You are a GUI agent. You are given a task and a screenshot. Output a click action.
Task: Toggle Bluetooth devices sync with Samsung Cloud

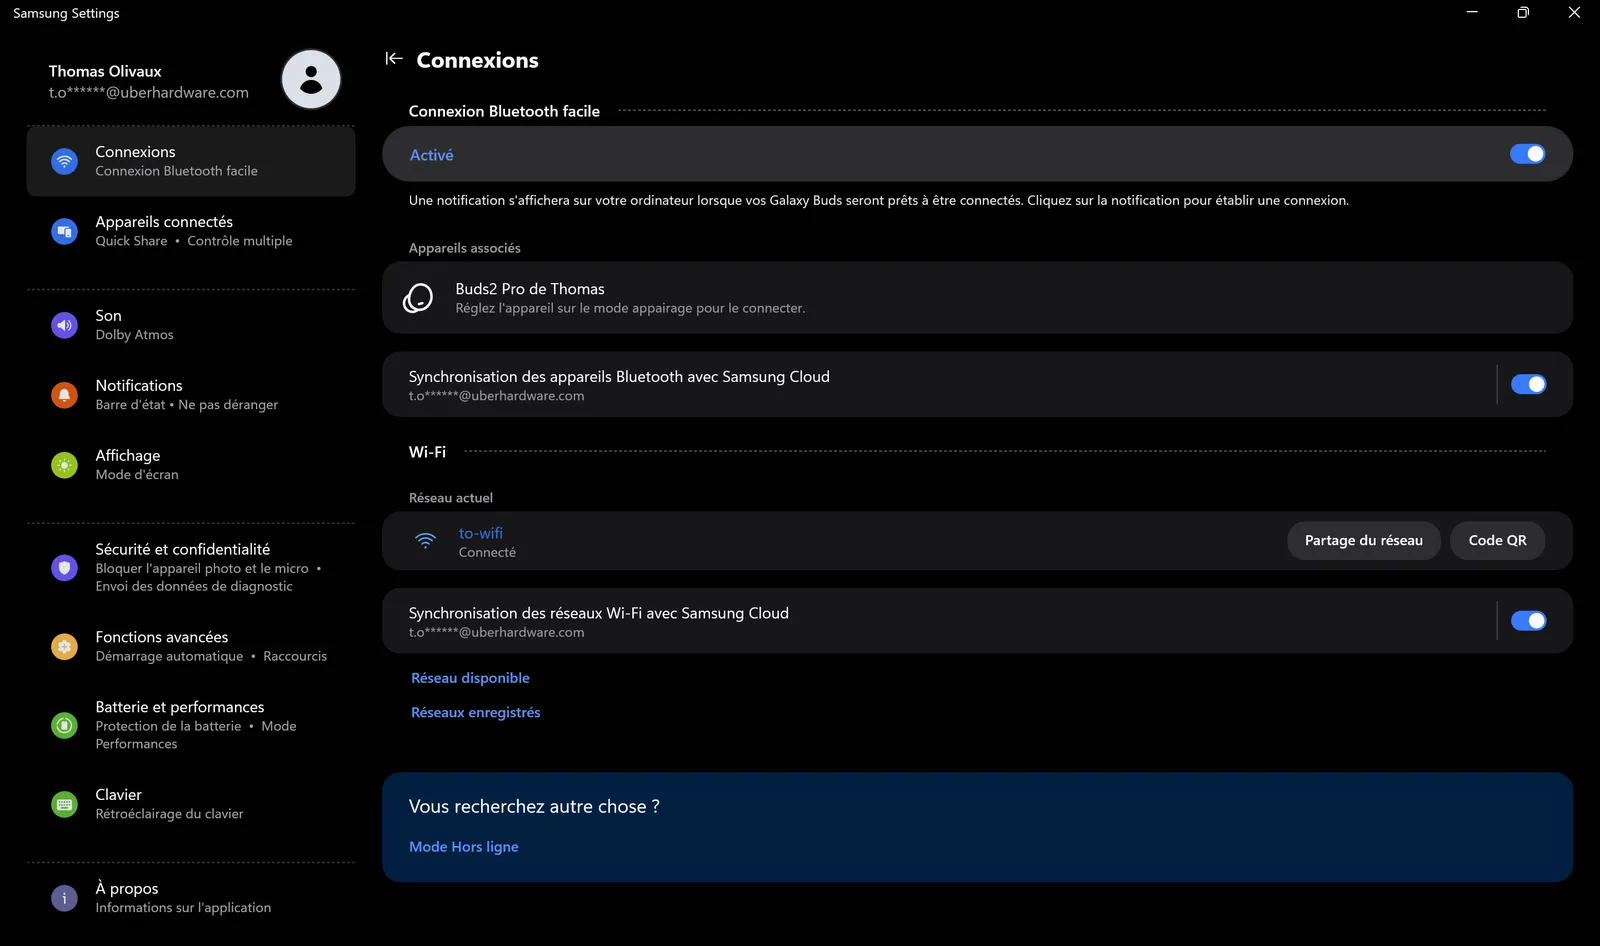1528,384
